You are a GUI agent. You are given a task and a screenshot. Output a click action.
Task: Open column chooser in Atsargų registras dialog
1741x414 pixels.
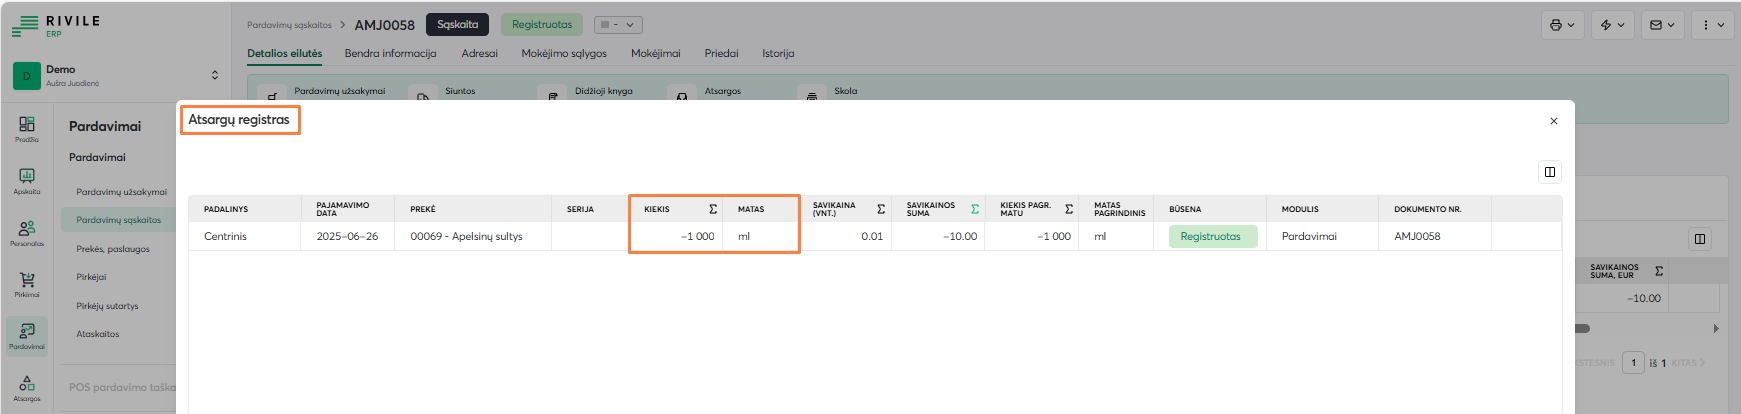click(x=1549, y=172)
